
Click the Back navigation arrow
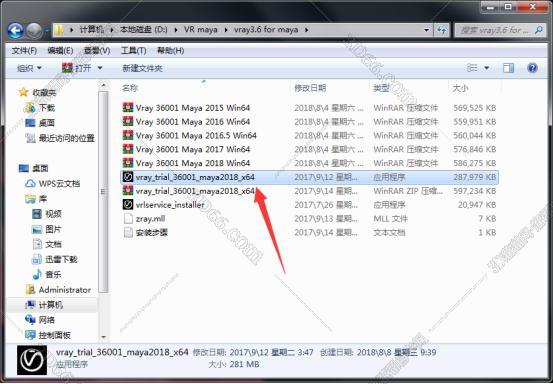pyautogui.click(x=15, y=31)
